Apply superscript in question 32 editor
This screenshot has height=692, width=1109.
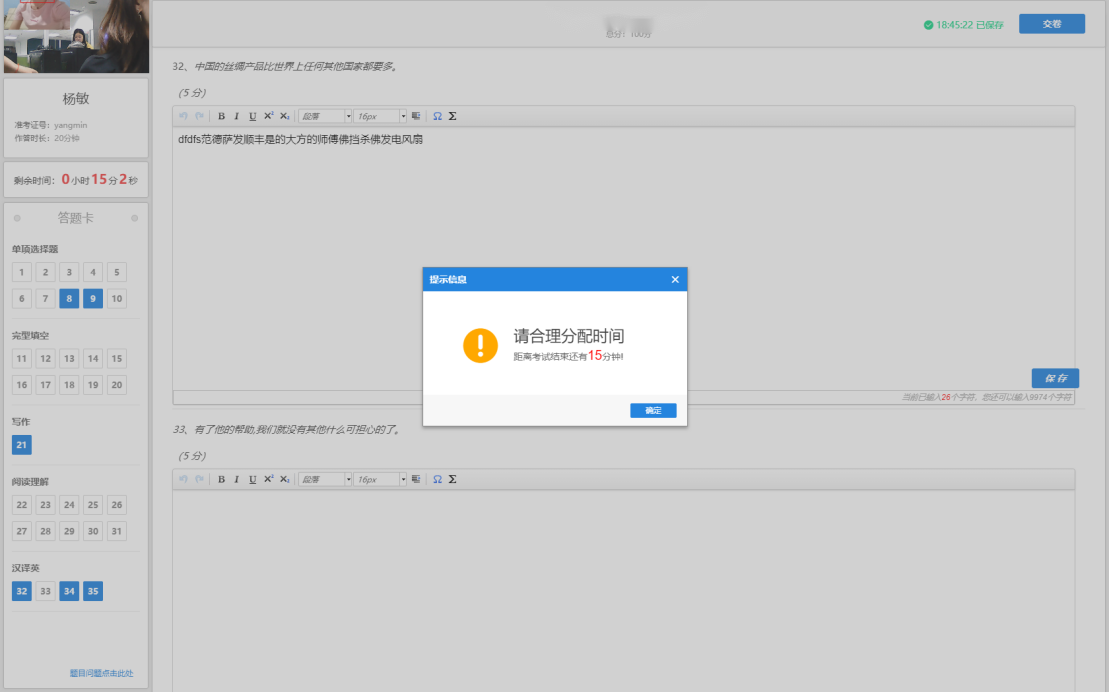[268, 116]
